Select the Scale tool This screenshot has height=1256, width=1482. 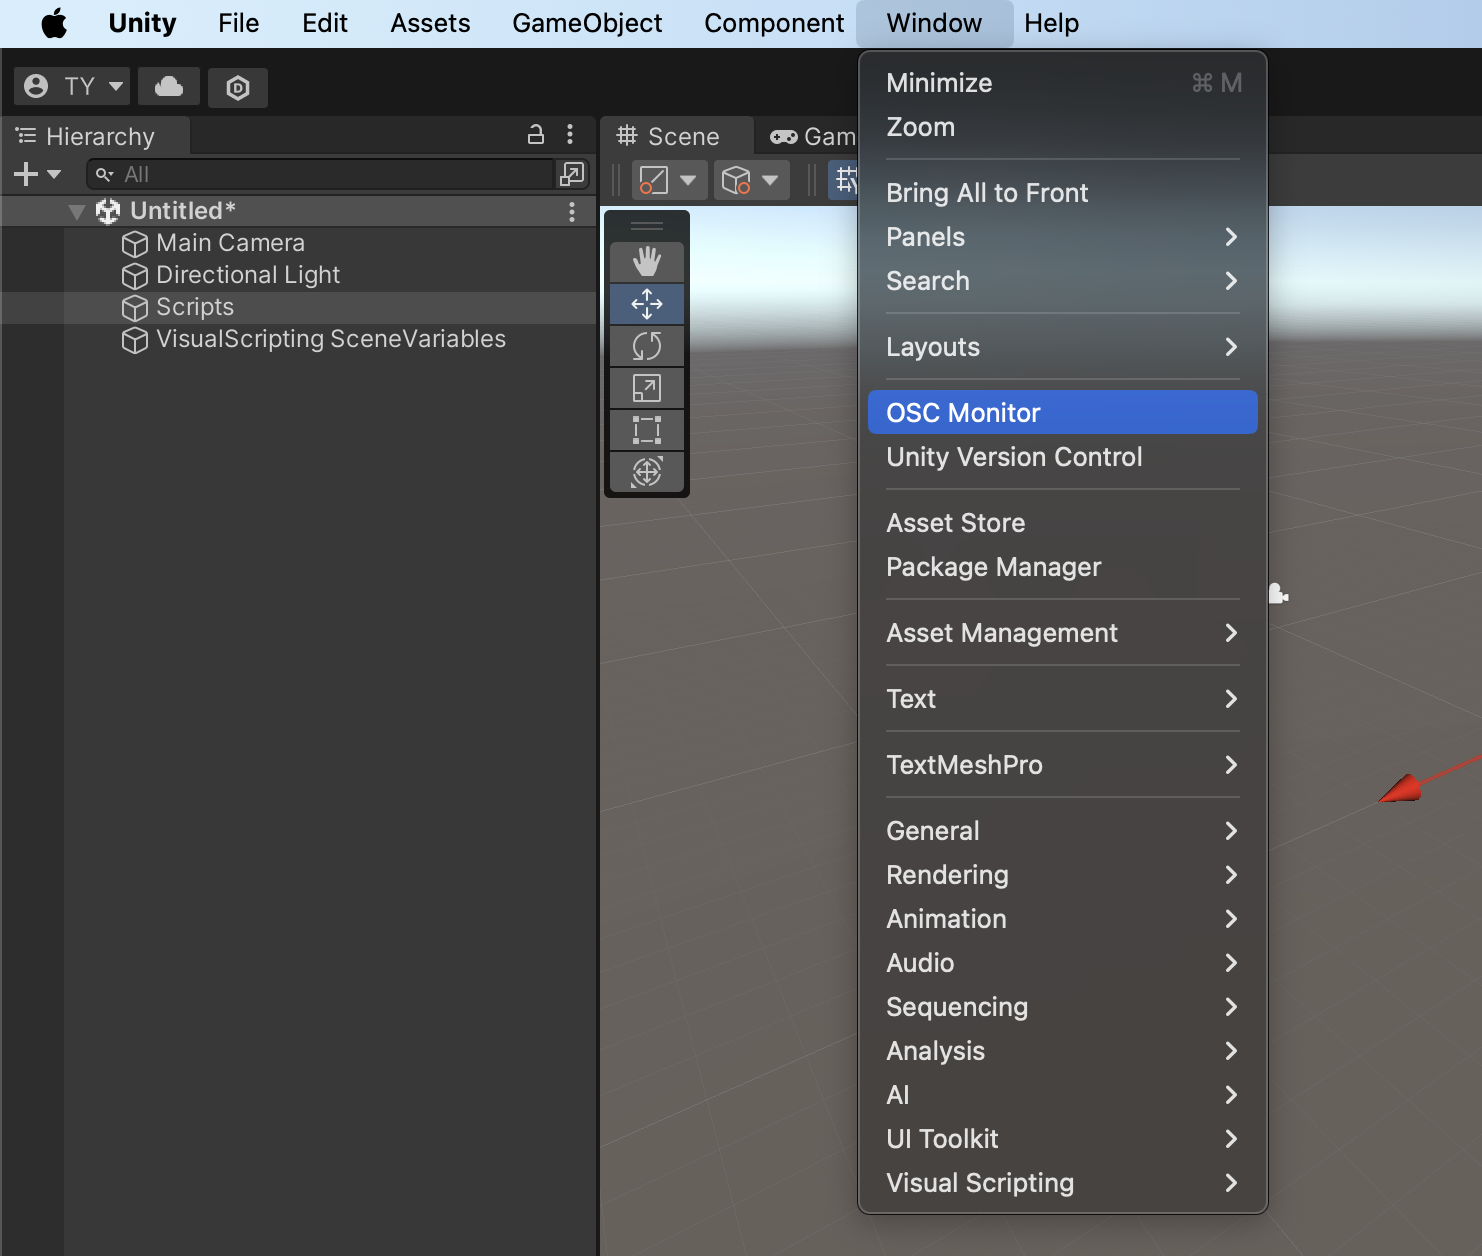coord(647,388)
